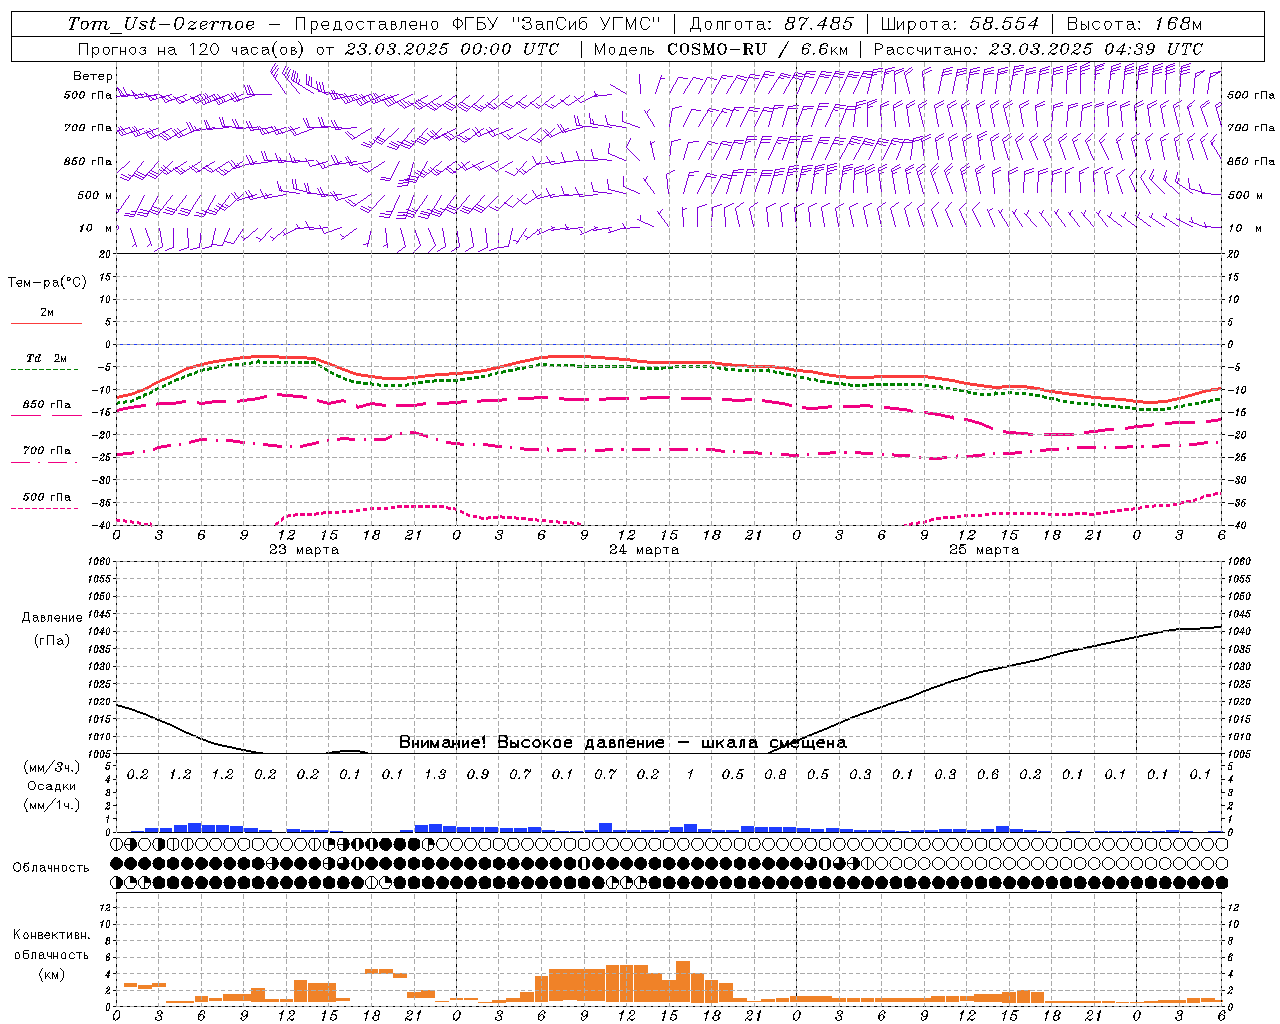
Task: Click the precipitation value 0.6
Action: (988, 774)
